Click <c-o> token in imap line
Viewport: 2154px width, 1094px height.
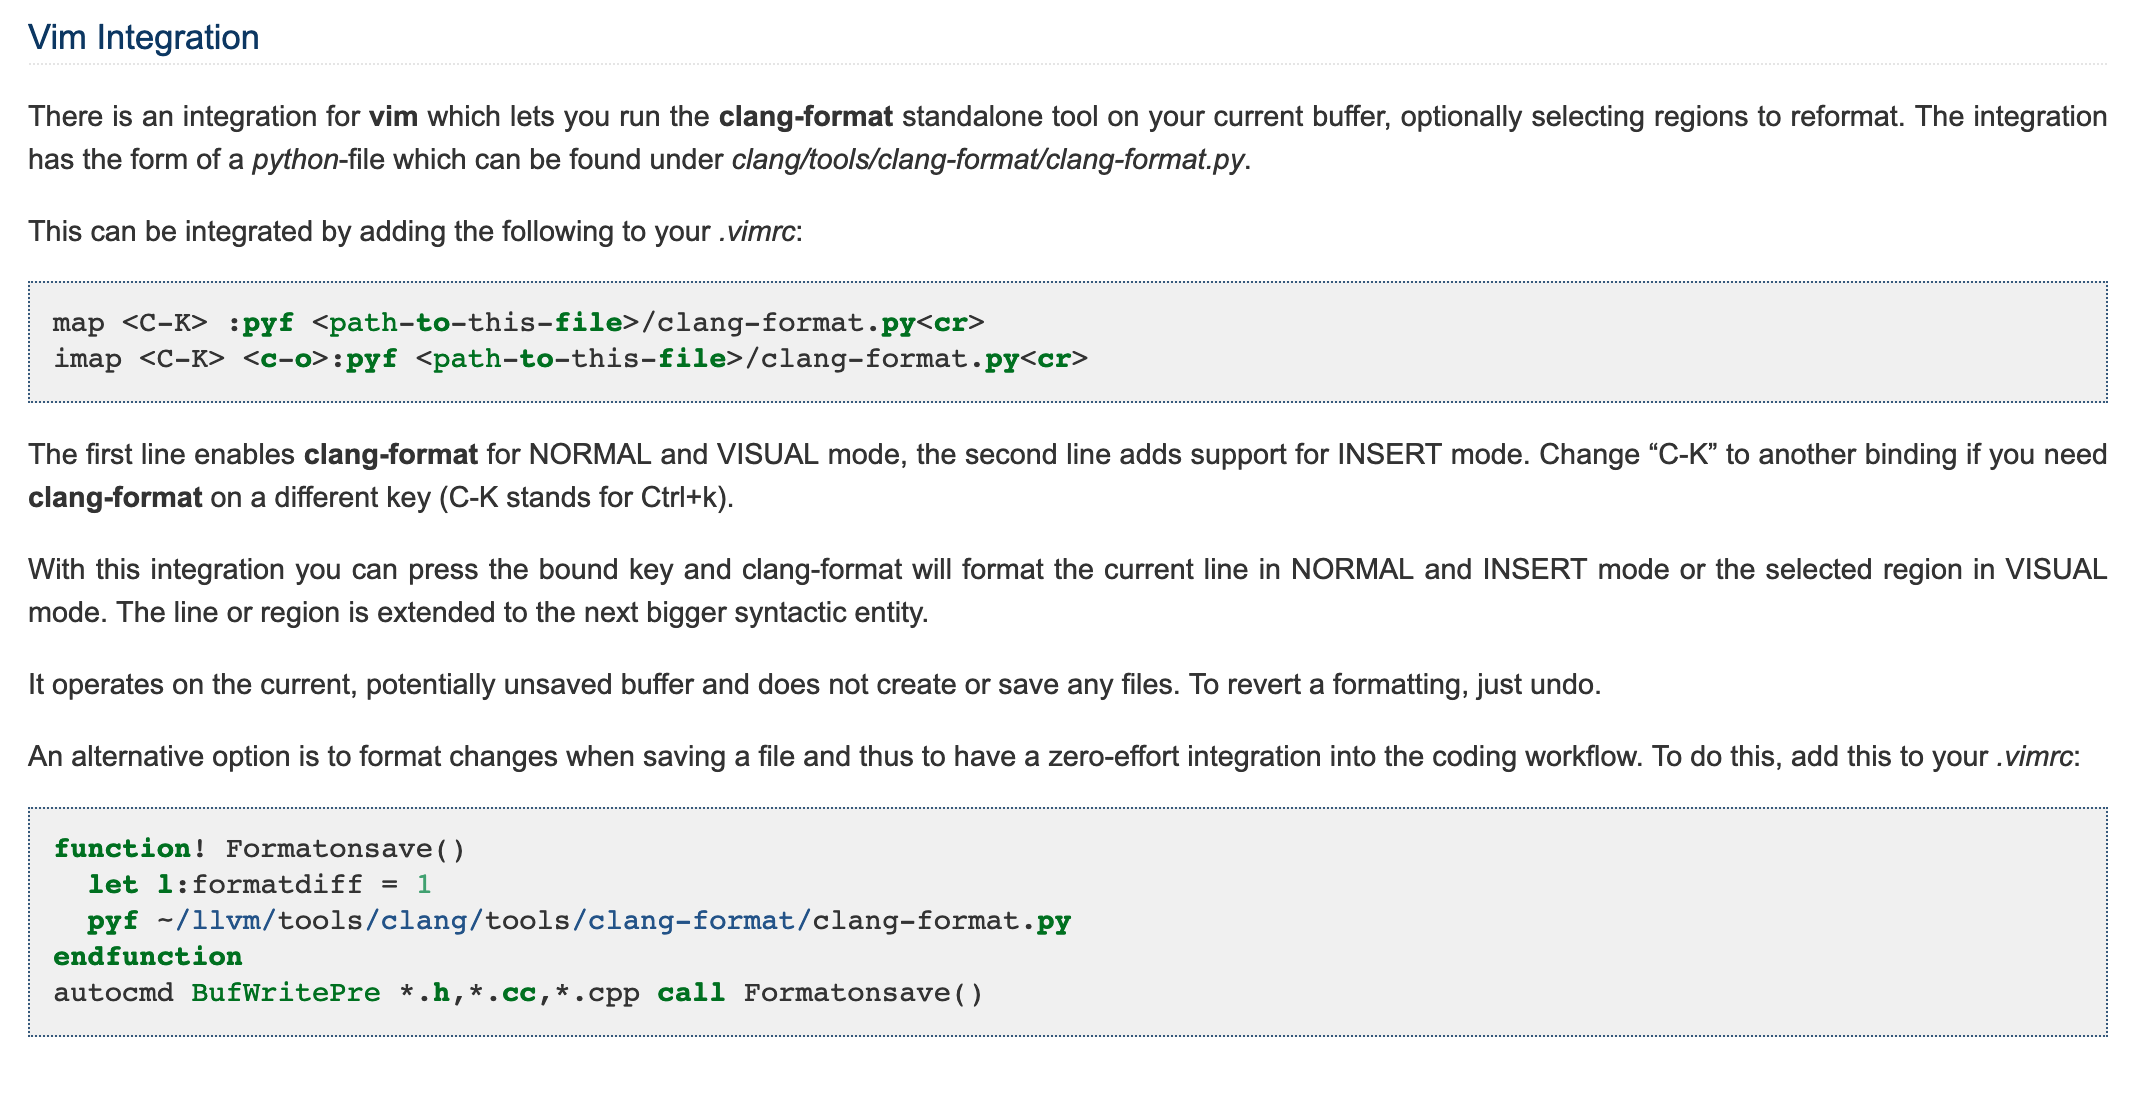pos(286,359)
